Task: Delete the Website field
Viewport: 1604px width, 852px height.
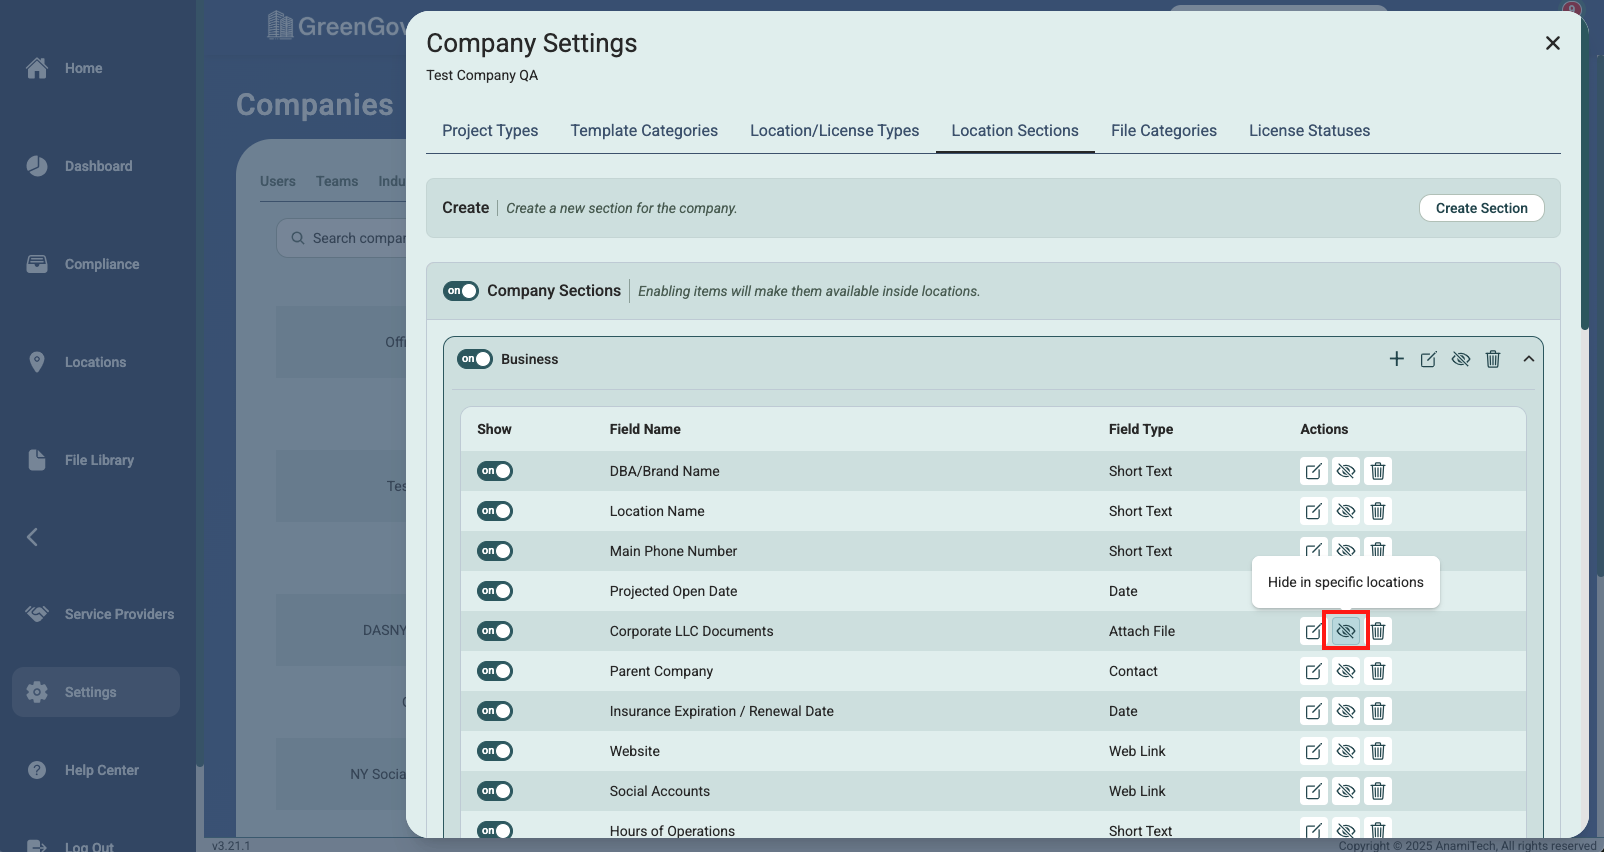Action: pos(1378,751)
